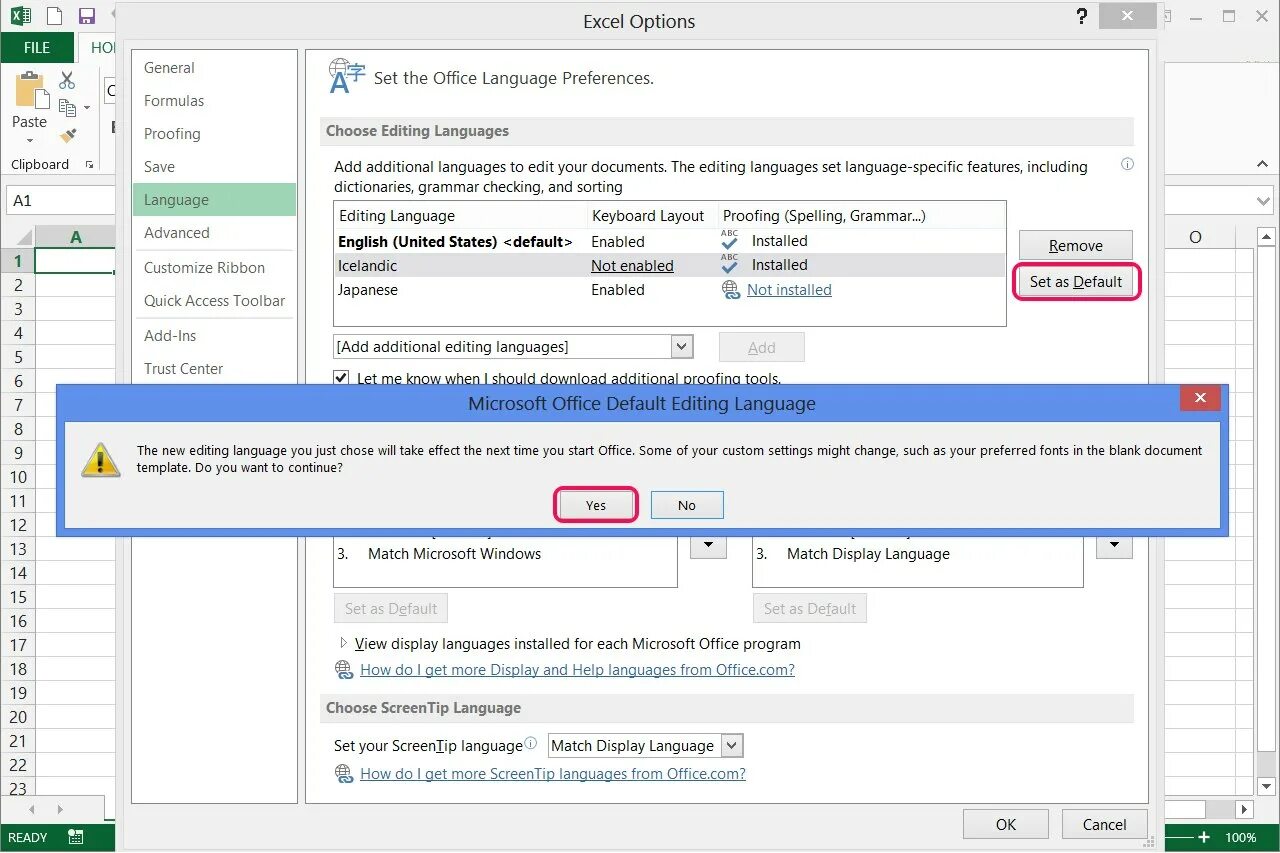The width and height of the screenshot is (1280, 853).
Task: Click the Set as Default editing language button
Action: click(x=1076, y=282)
